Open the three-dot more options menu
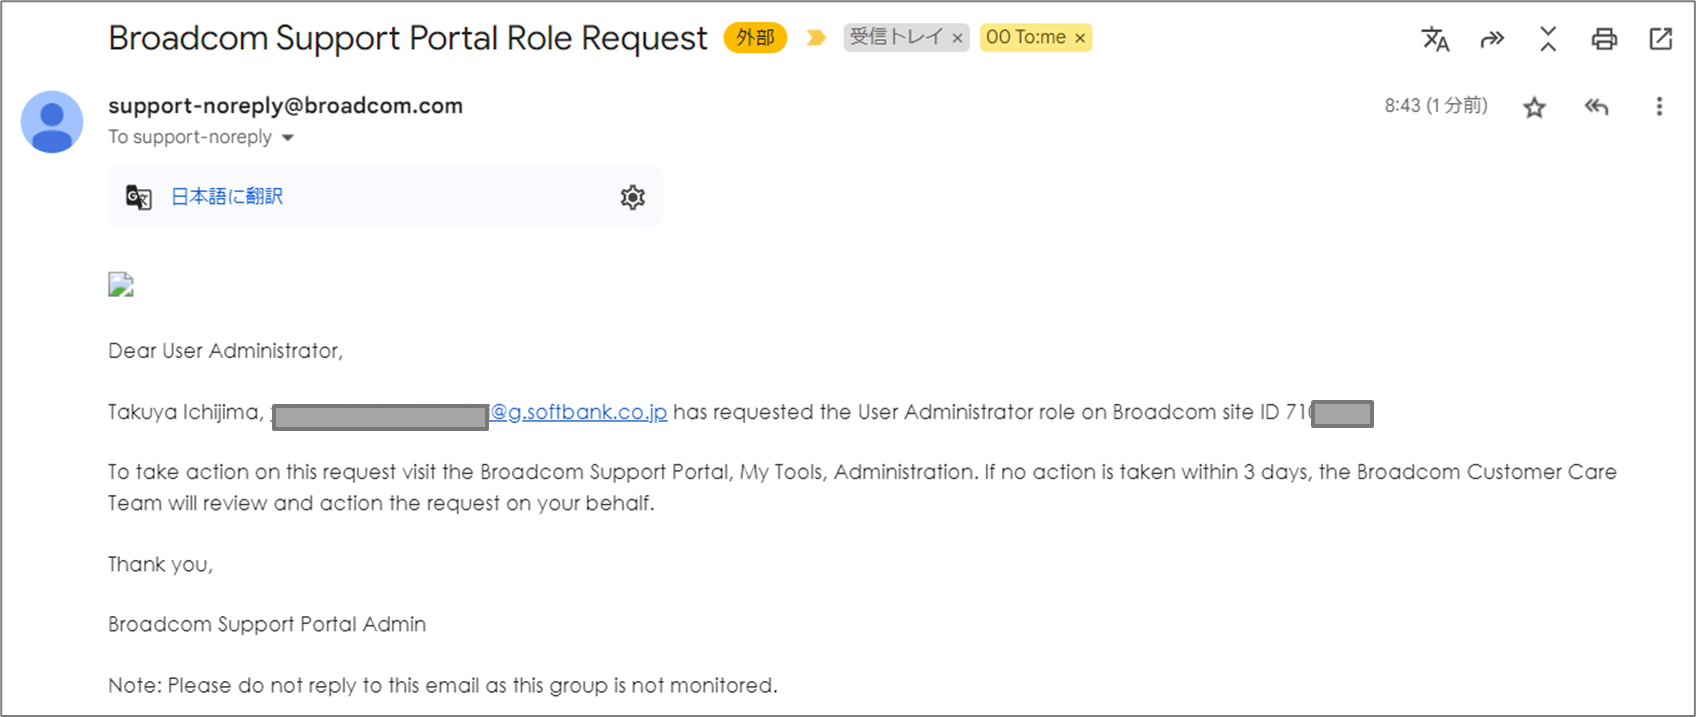 point(1659,106)
